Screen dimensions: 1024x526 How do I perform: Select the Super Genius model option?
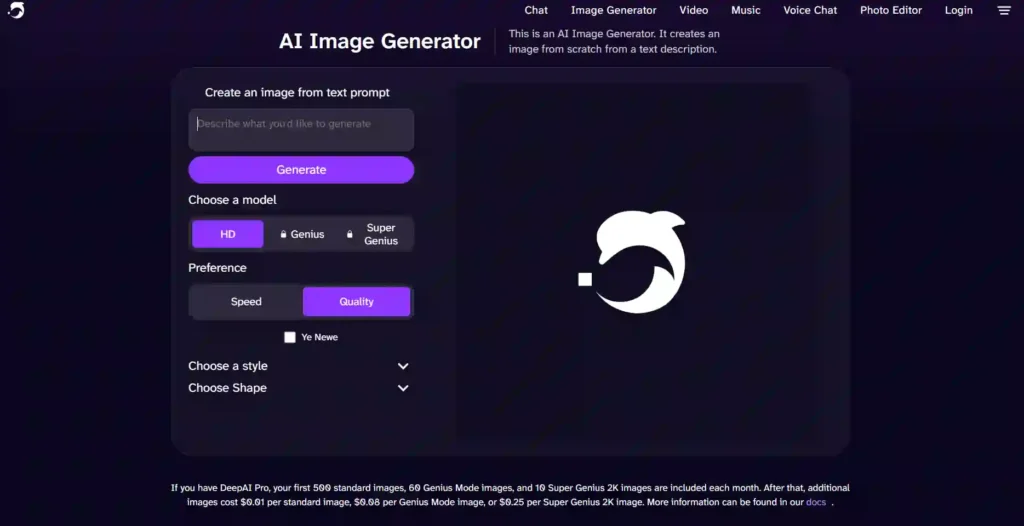coord(375,234)
